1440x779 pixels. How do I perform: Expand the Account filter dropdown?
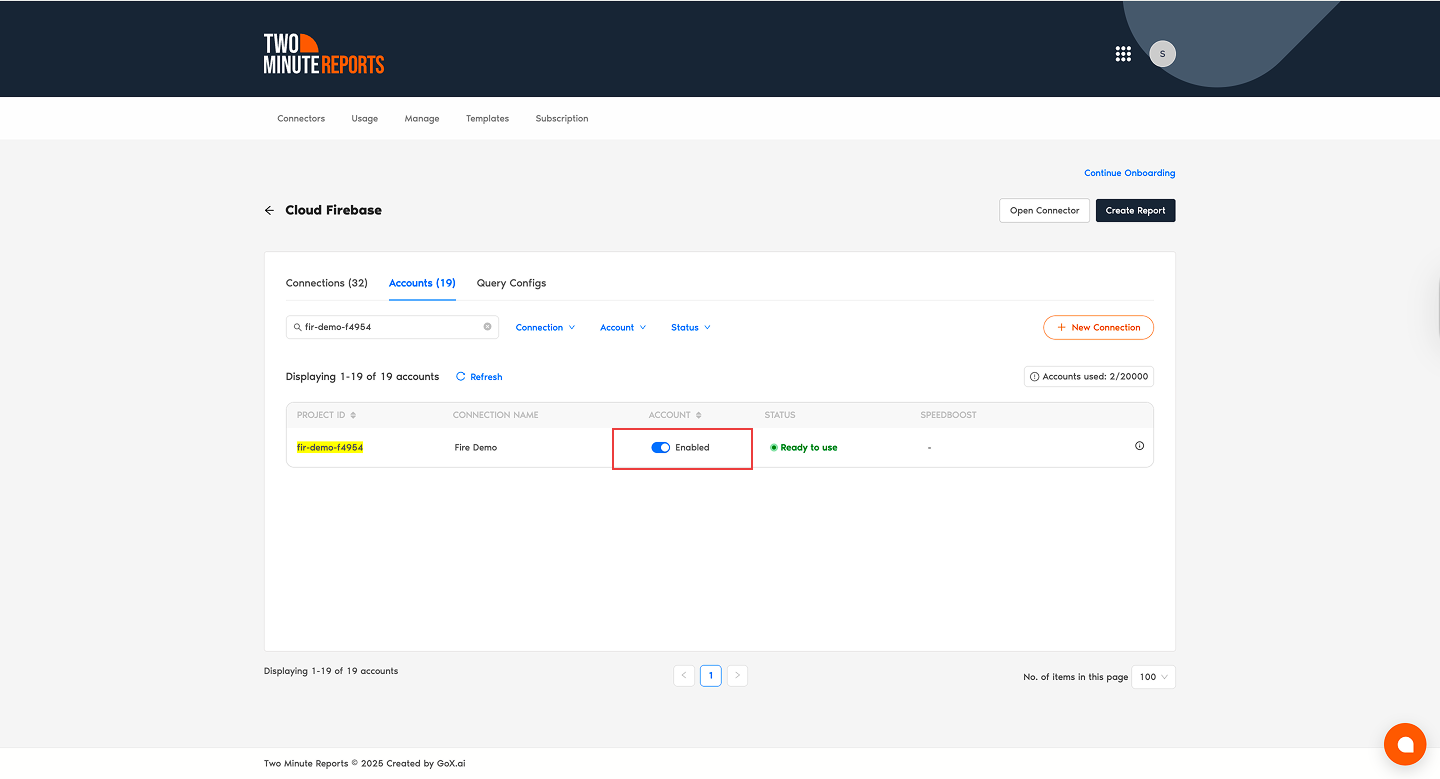click(x=623, y=328)
